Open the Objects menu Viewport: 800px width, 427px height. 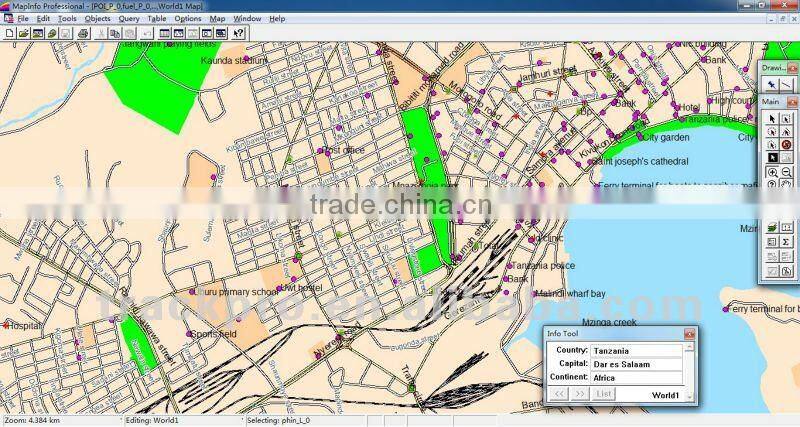point(97,18)
